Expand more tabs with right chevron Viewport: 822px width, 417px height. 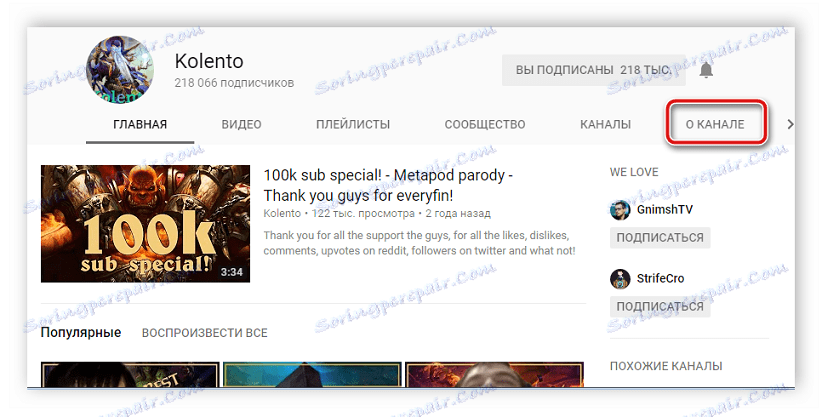click(x=789, y=124)
